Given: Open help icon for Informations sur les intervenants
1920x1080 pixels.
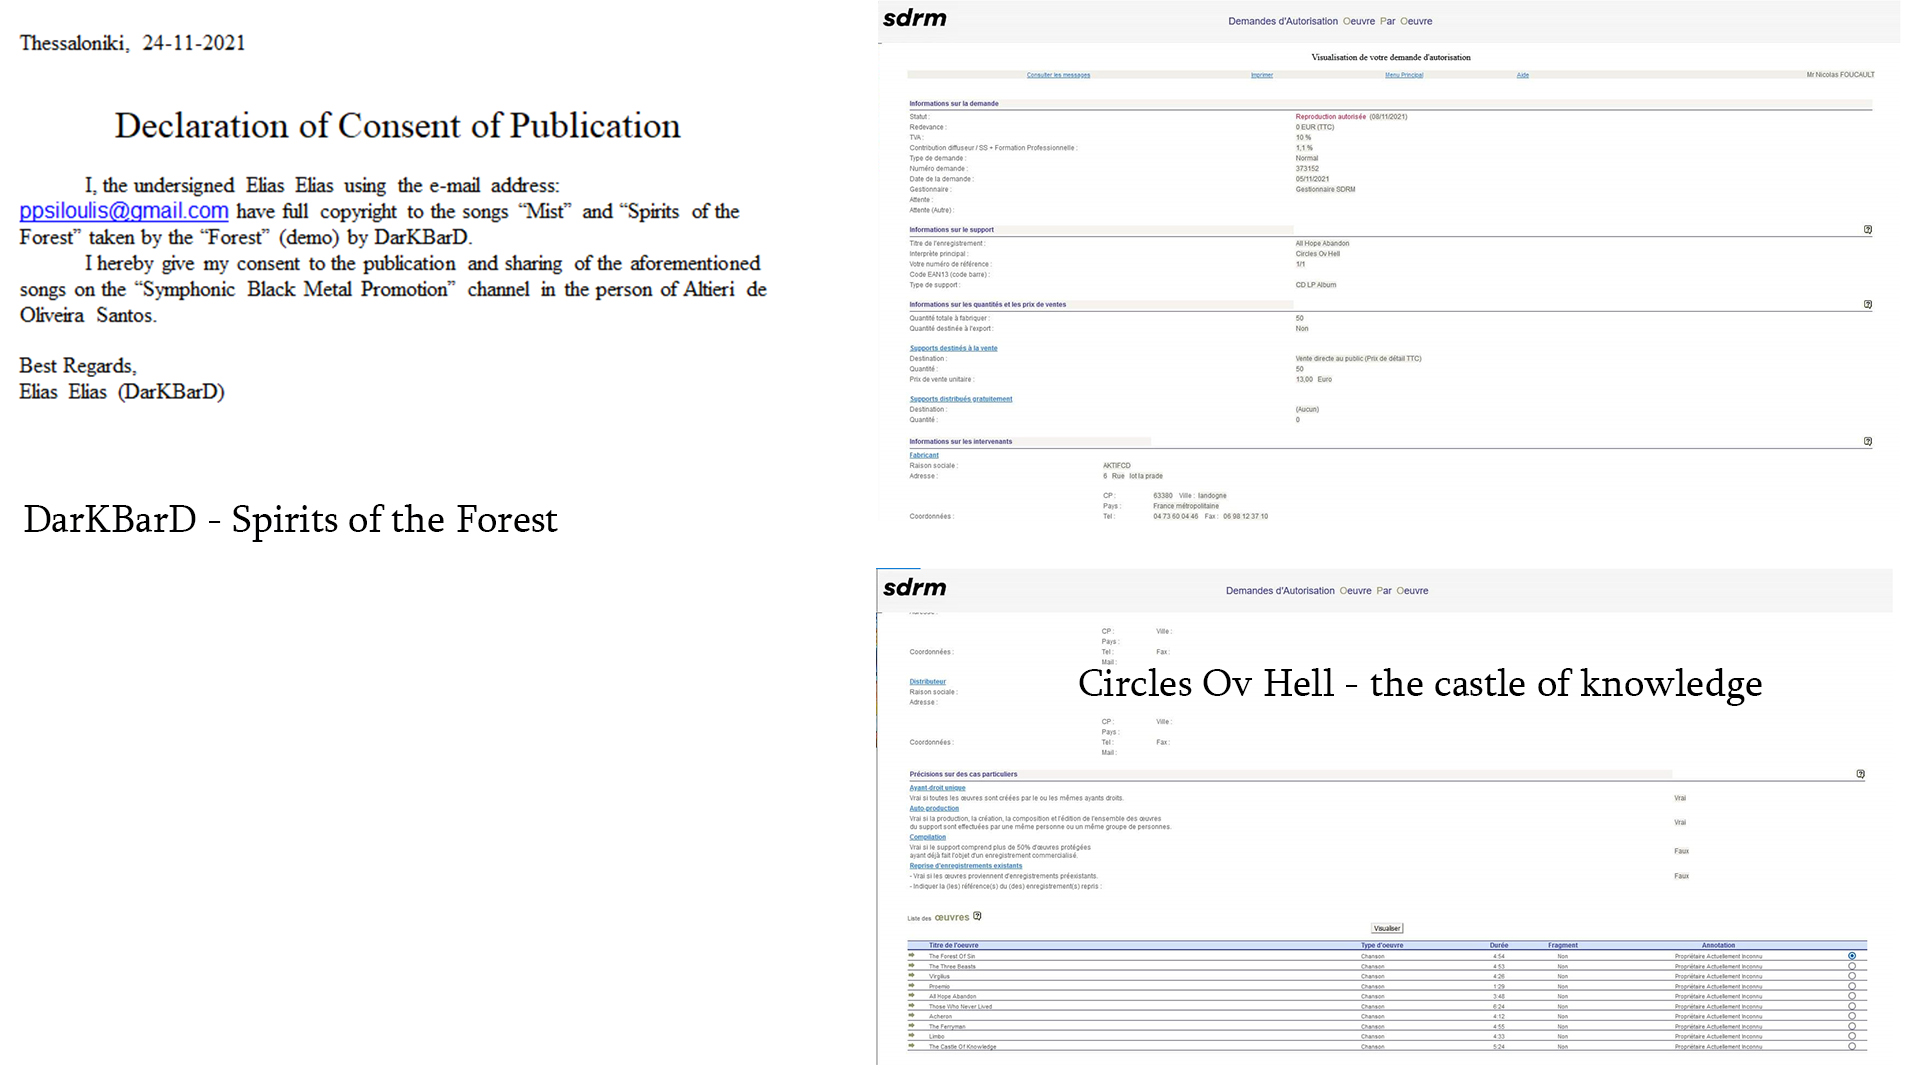Looking at the screenshot, I should pos(1867,441).
